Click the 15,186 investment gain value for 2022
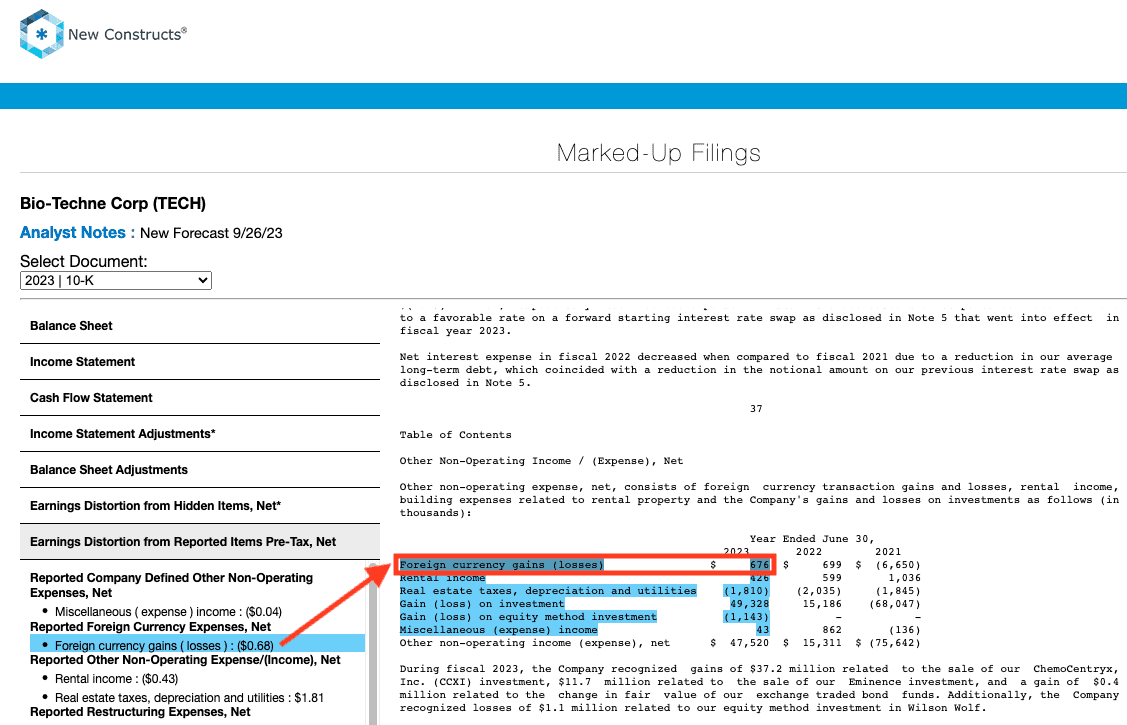1127x725 pixels. (x=822, y=604)
